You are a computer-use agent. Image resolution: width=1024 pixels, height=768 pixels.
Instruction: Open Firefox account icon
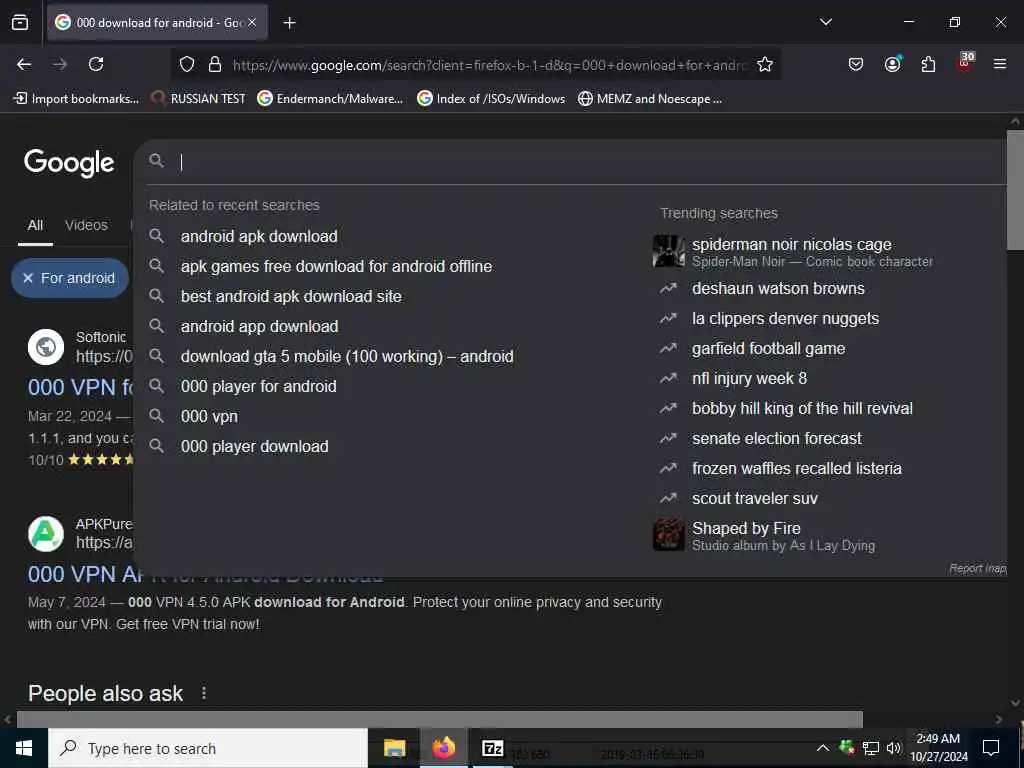(892, 64)
